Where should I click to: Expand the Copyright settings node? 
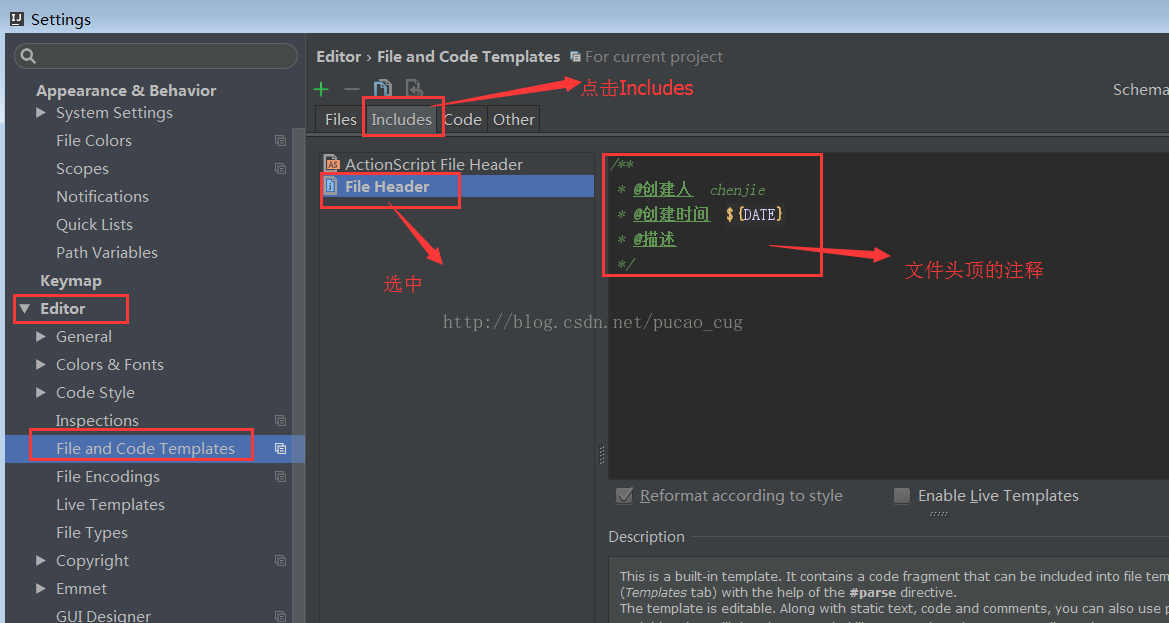pyautogui.click(x=41, y=561)
